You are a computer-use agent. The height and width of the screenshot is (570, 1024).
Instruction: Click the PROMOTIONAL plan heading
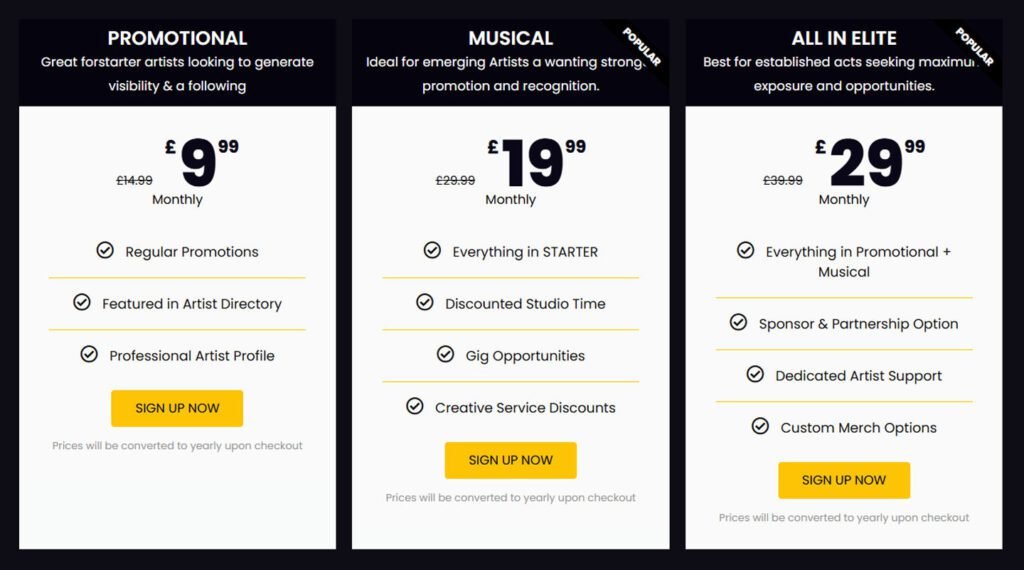(177, 39)
